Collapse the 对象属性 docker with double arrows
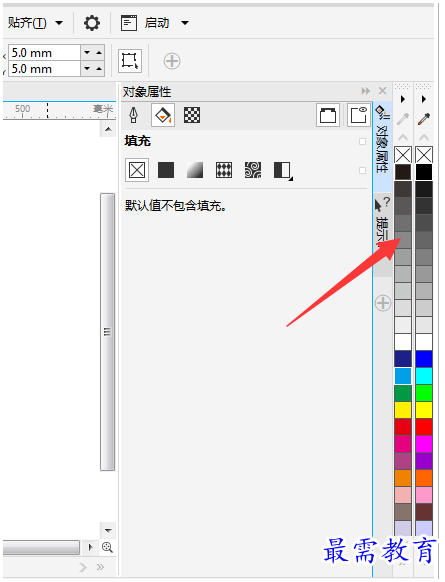Screen dimensions: 445x582 click(x=366, y=91)
